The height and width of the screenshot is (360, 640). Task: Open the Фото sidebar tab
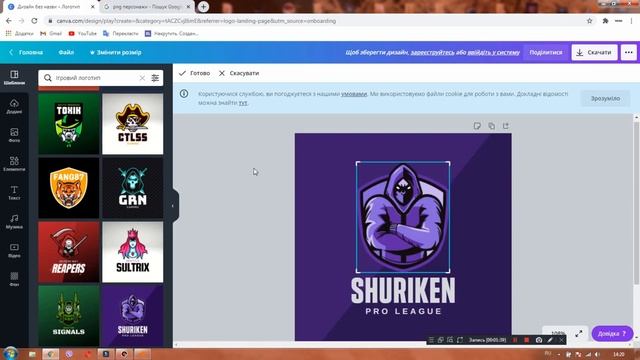(x=14, y=135)
